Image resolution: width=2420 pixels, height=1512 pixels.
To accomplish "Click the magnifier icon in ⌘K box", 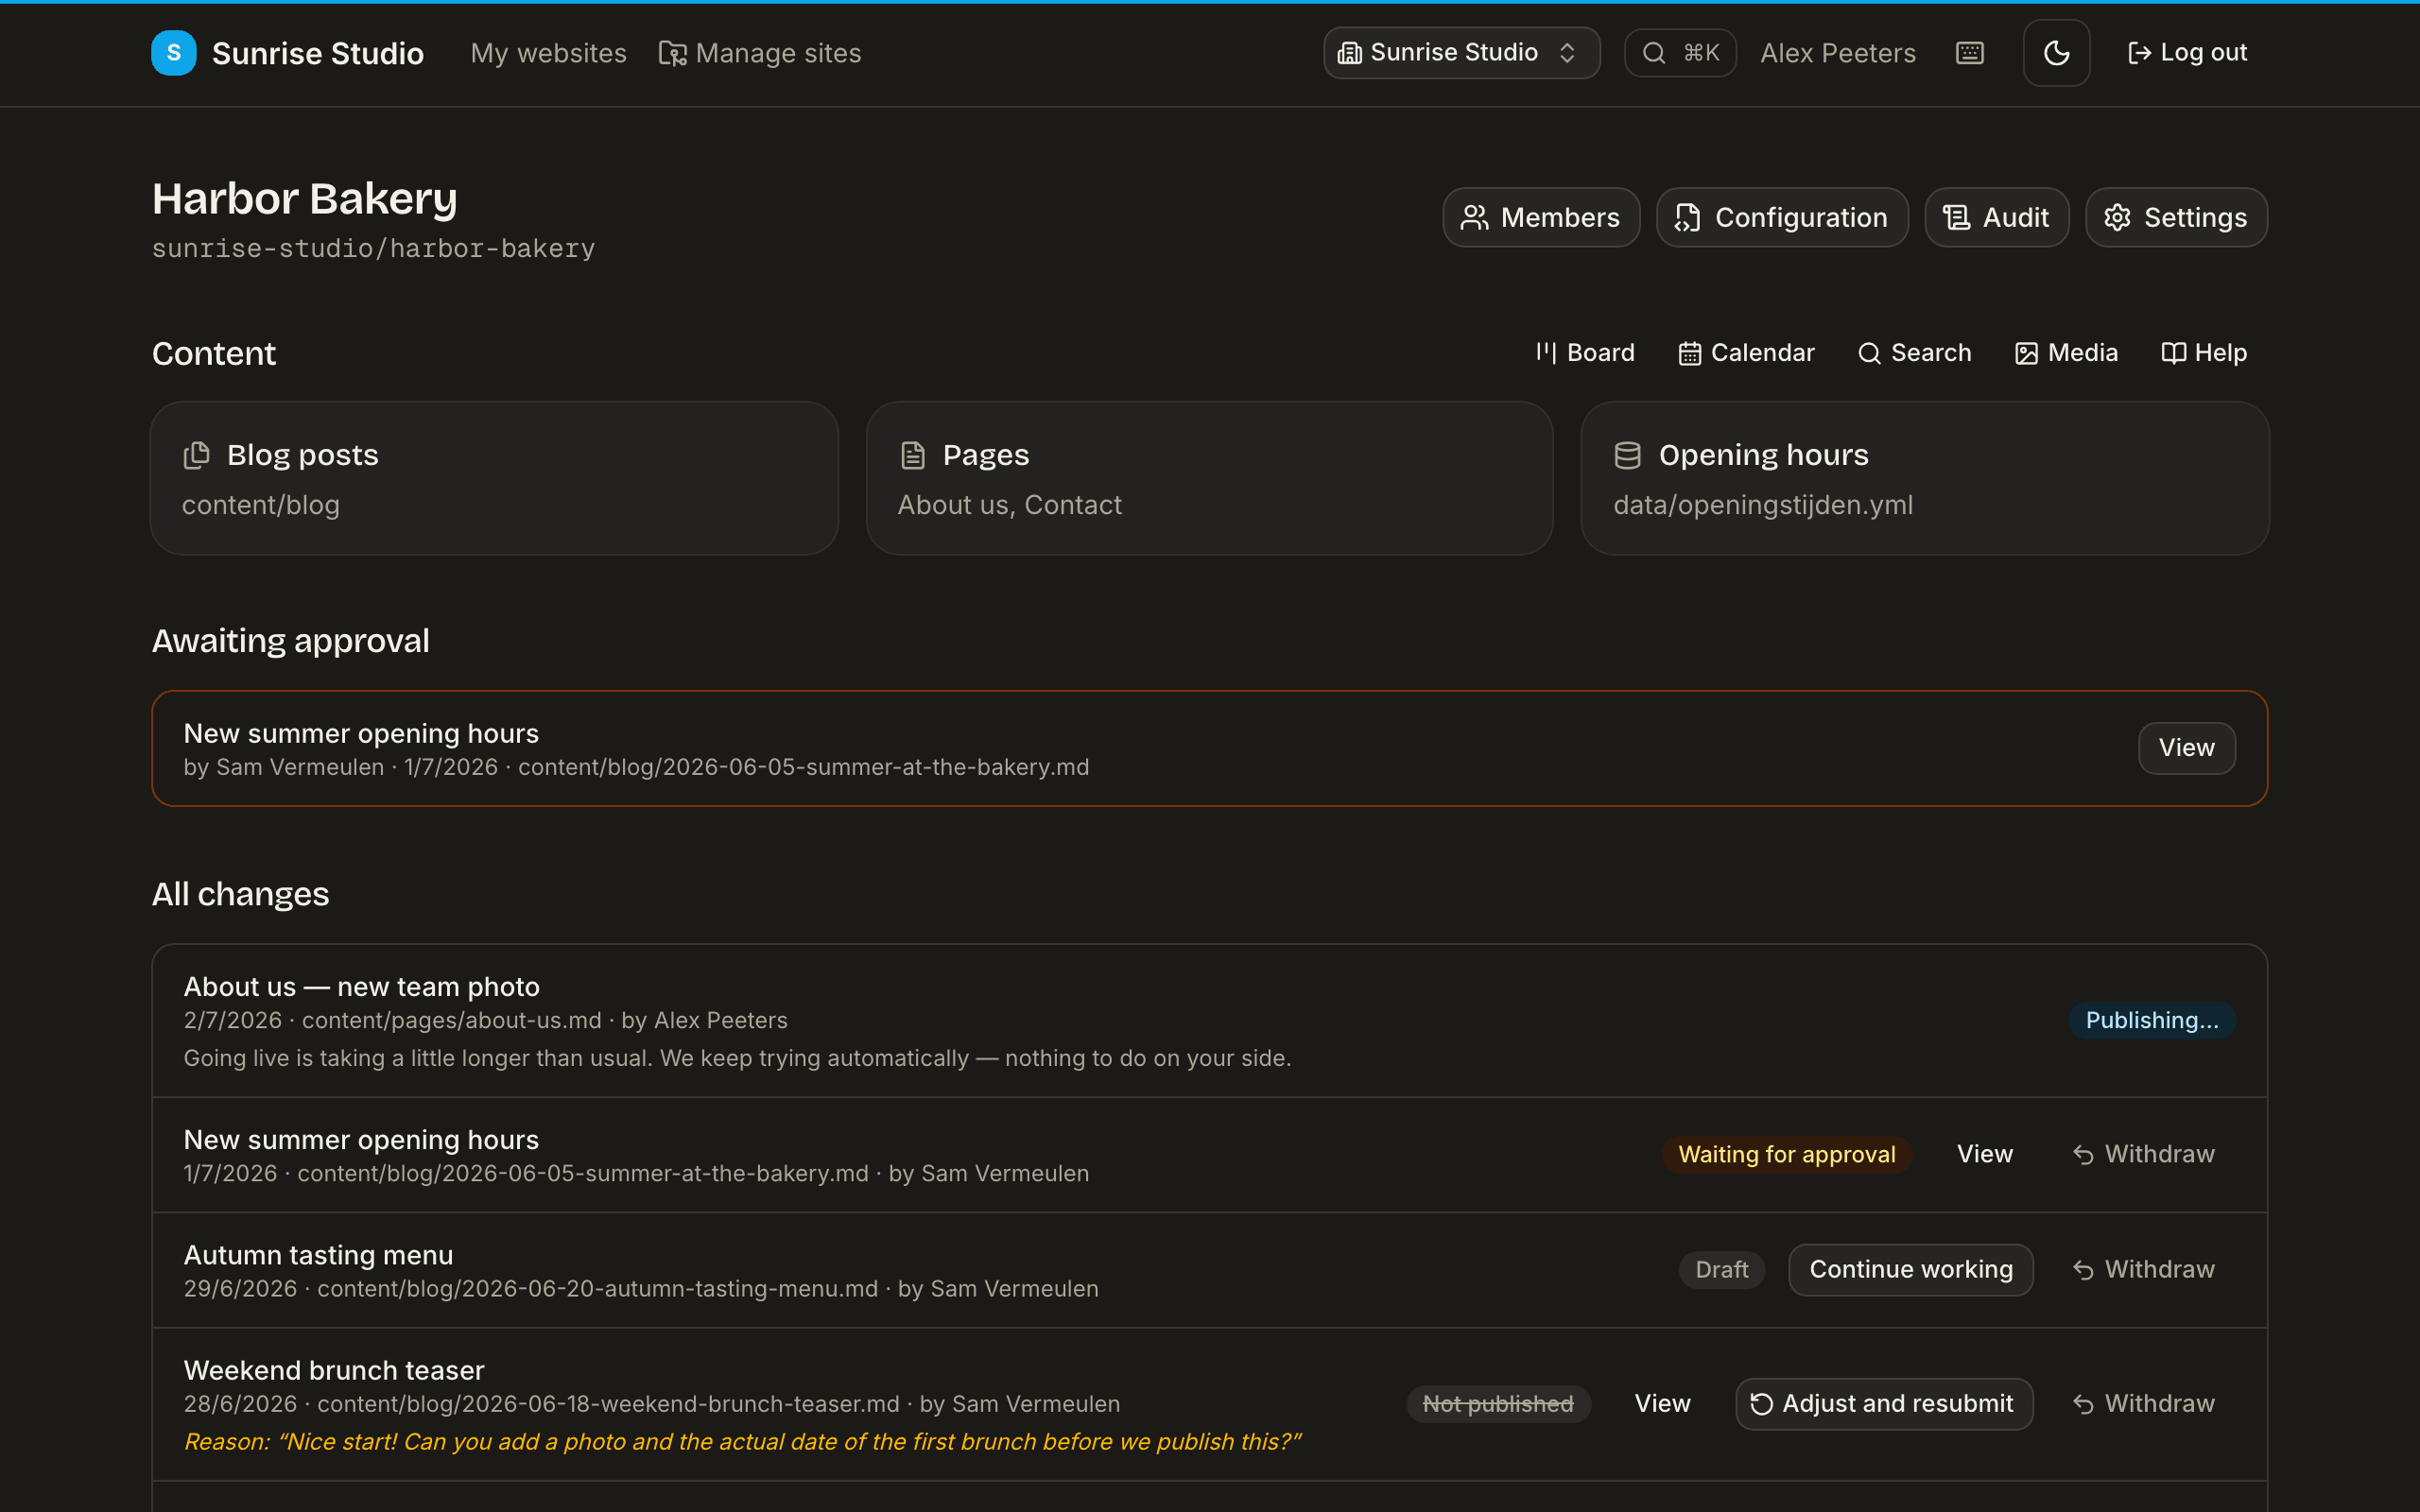I will coord(1654,53).
